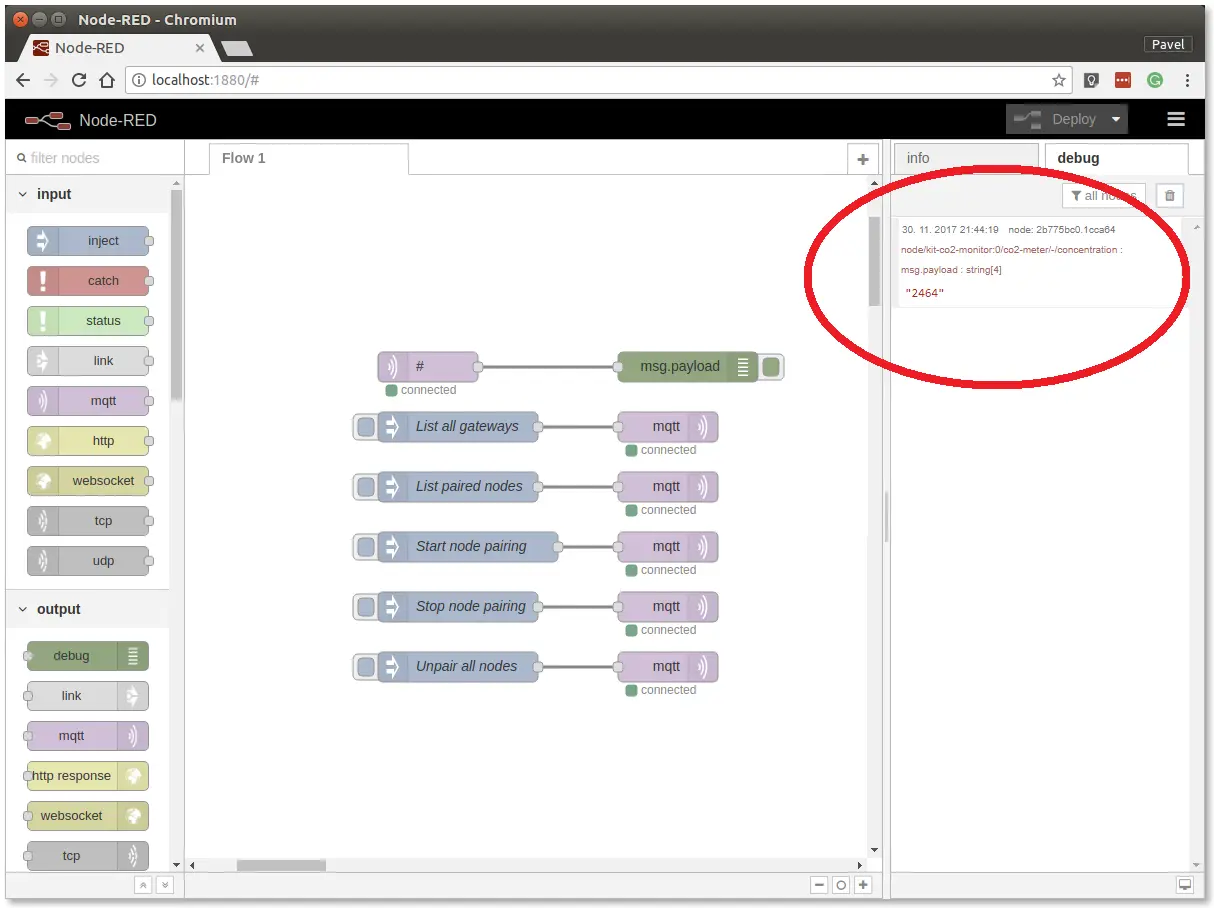Screen dimensions: 1214x908
Task: Click the co2-meter concentration topic text
Action: [x=1011, y=250]
